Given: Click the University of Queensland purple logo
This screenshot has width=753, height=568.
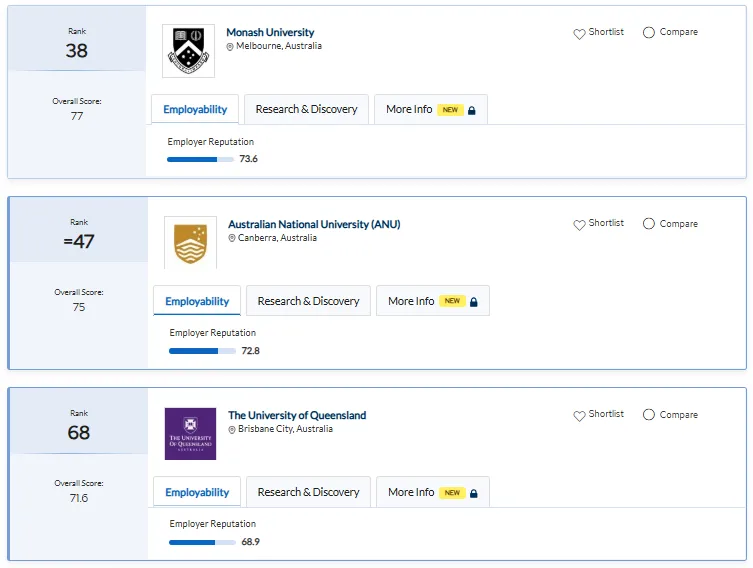Looking at the screenshot, I should pos(190,434).
